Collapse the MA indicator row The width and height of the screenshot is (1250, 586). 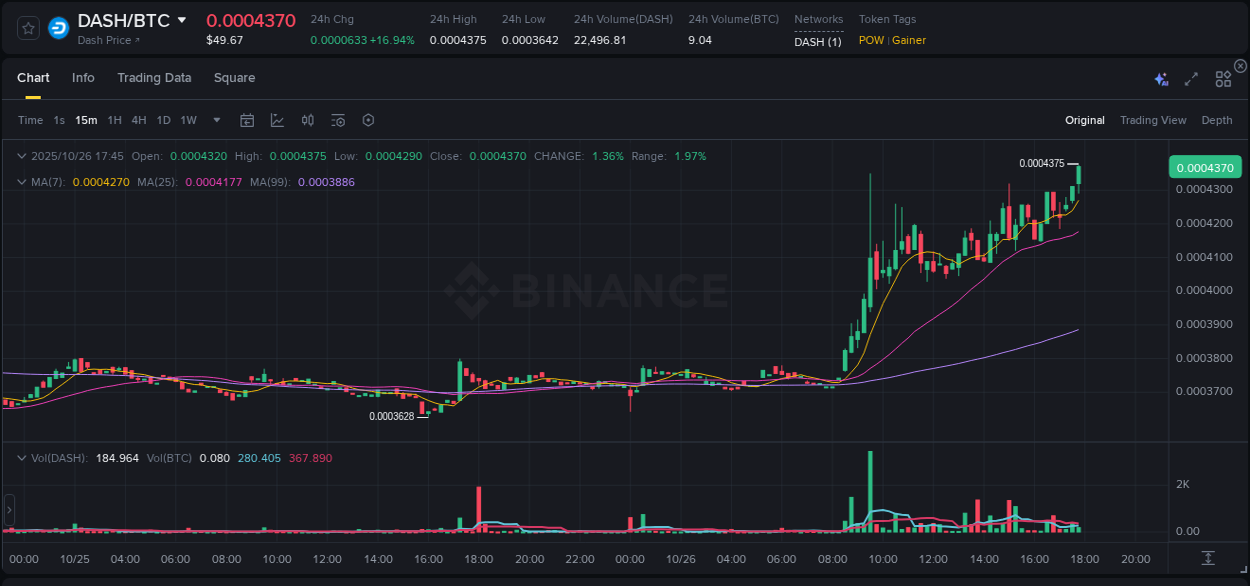pyautogui.click(x=22, y=182)
